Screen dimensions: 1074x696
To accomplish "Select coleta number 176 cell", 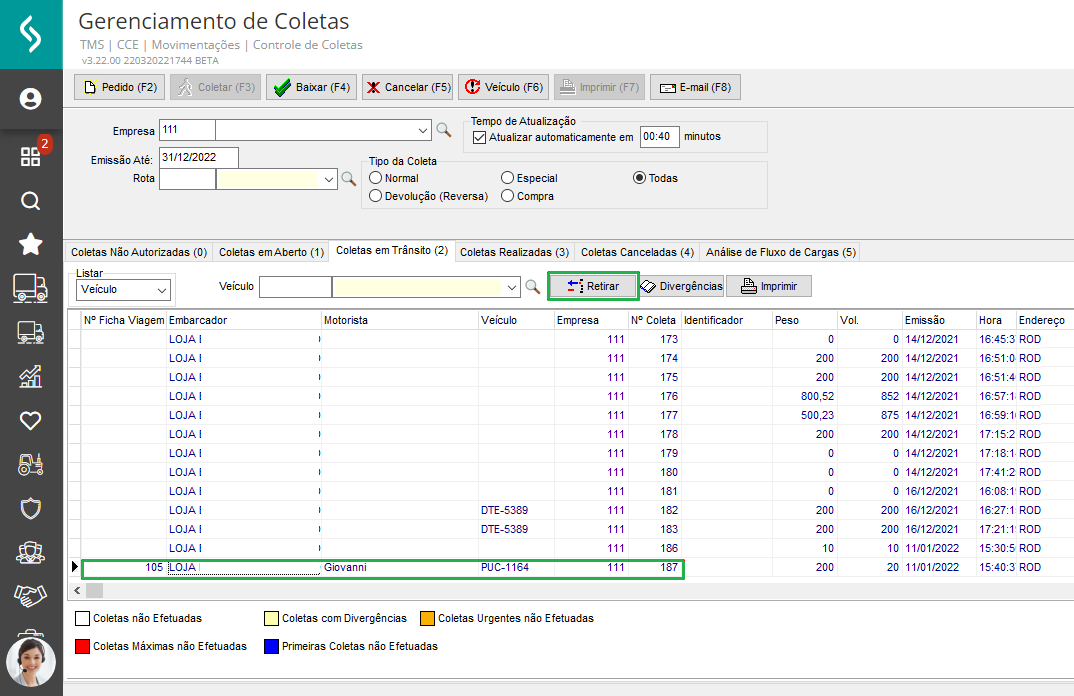I will click(x=655, y=396).
